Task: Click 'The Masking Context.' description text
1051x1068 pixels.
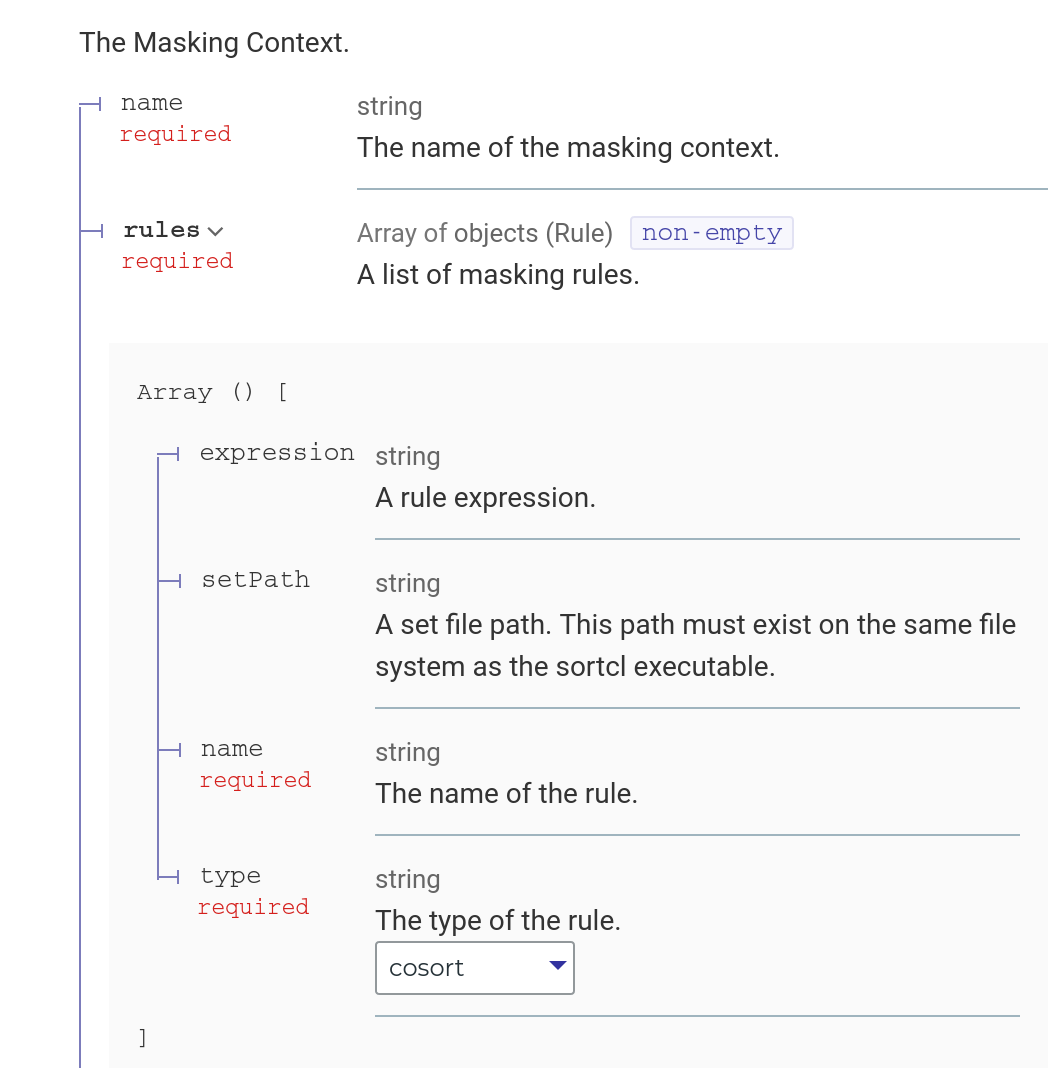Action: (215, 42)
